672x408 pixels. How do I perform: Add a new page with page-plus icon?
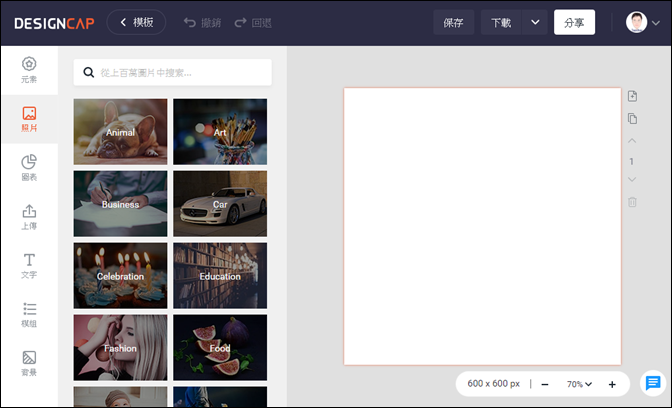click(632, 96)
